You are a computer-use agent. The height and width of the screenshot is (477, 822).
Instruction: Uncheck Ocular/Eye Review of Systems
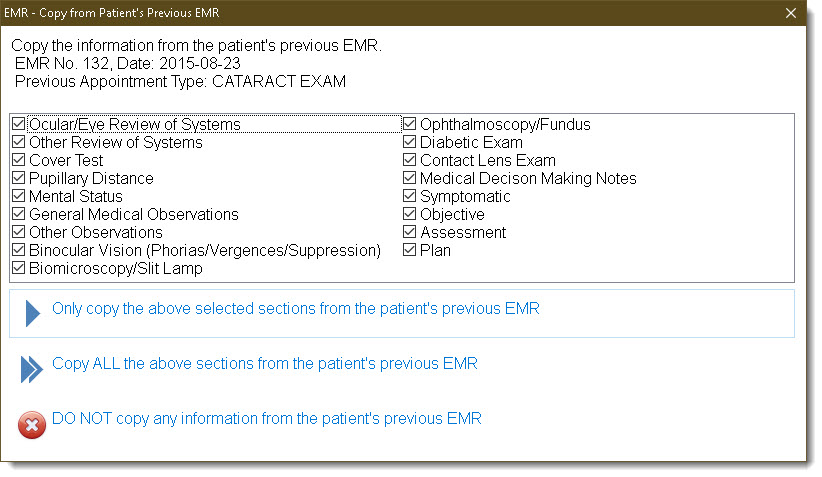(18, 124)
